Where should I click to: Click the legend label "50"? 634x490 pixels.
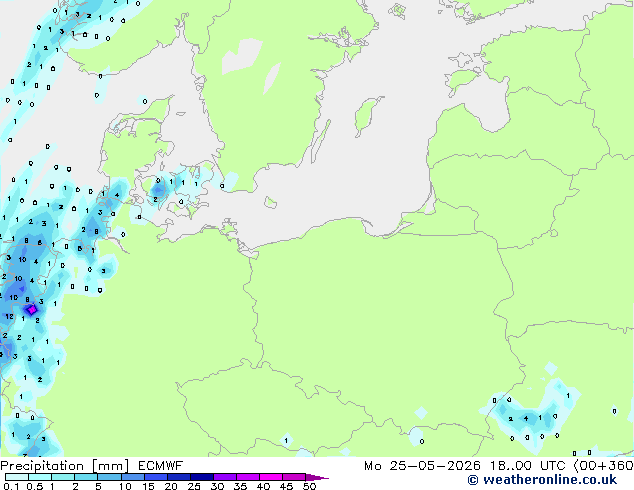[x=309, y=486]
